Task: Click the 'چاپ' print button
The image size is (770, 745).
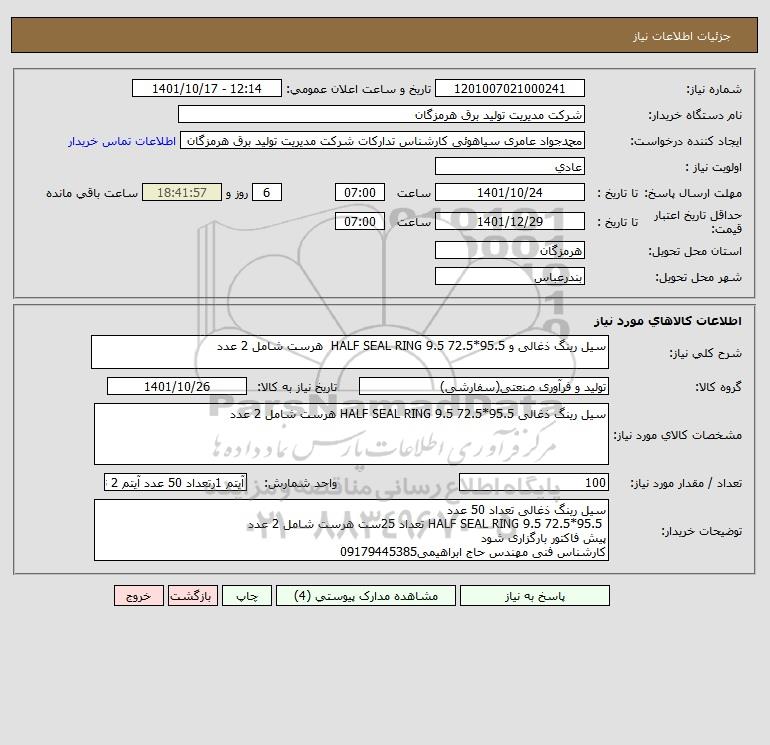Action: click(247, 596)
